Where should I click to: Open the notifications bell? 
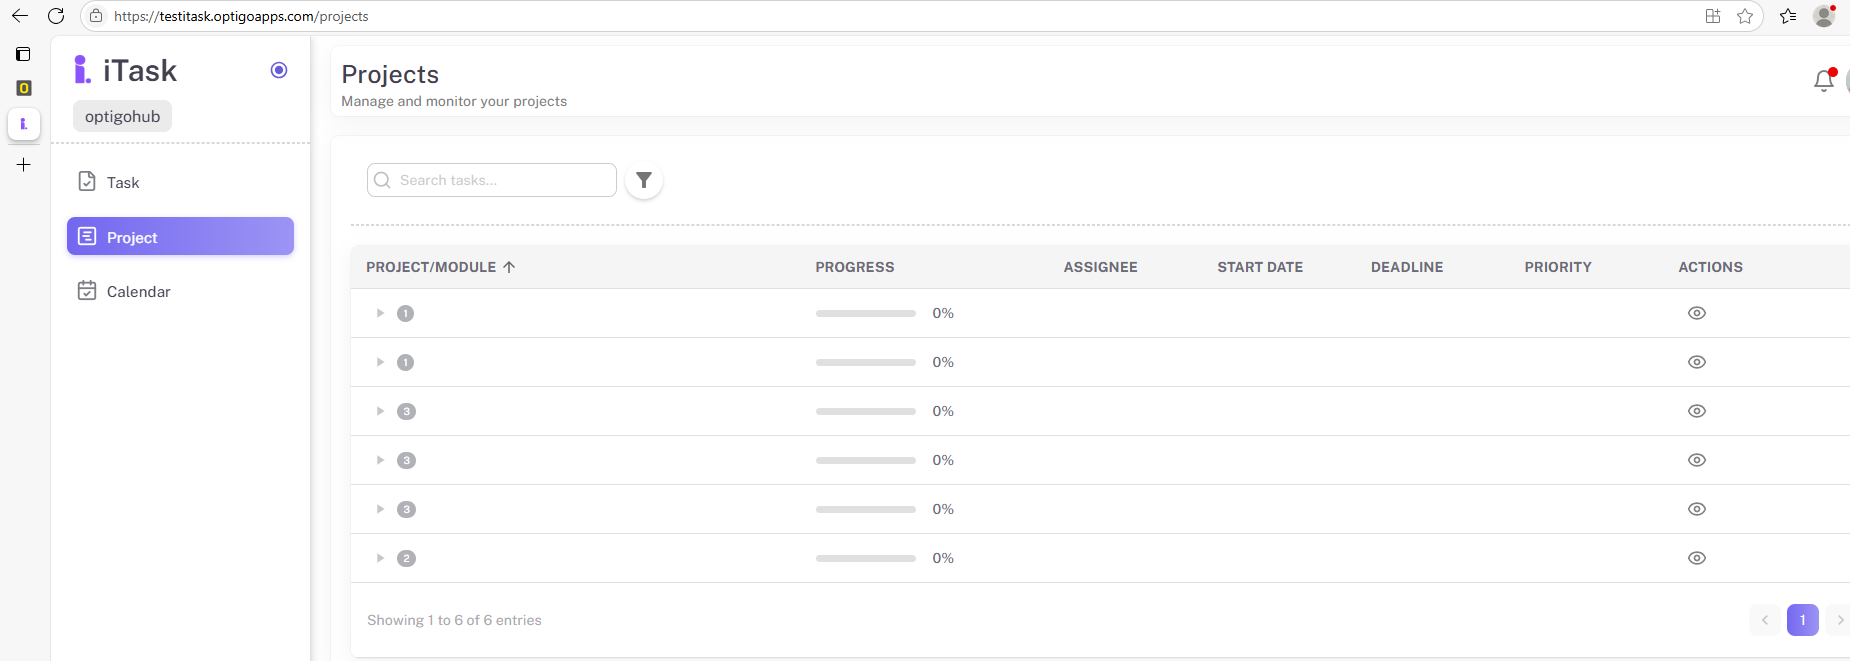click(x=1823, y=81)
